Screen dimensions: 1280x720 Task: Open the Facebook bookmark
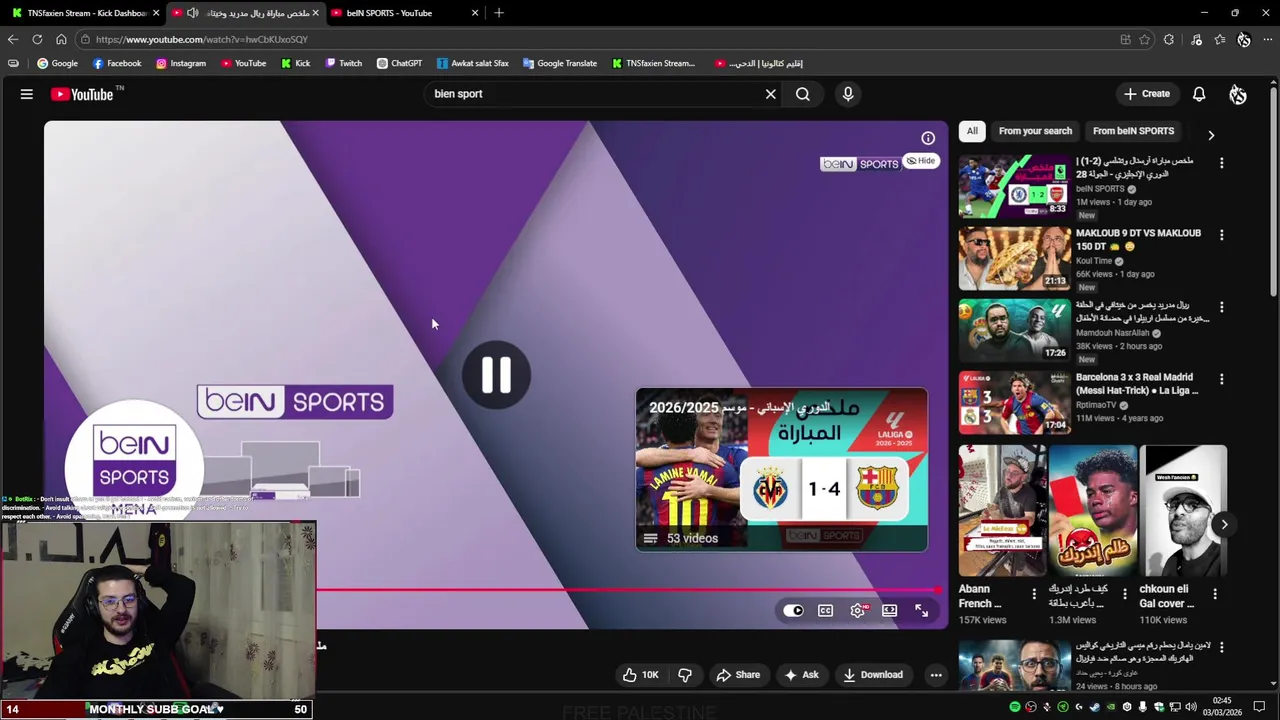pyautogui.click(x=117, y=63)
